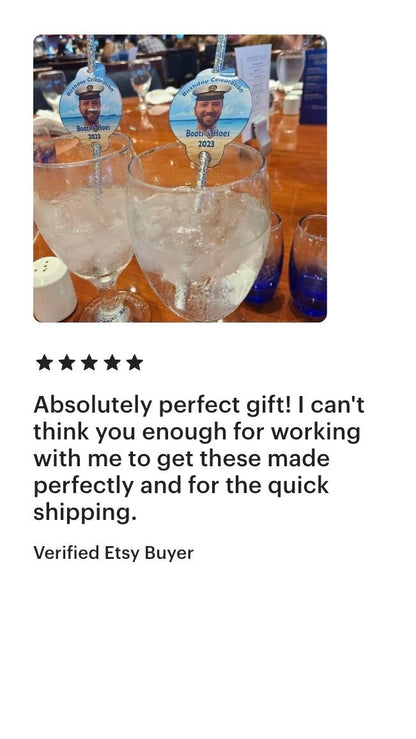Click the 'Boats & Hoes 2023' right tag text
Image resolution: width=416 pixels, height=739 pixels.
click(x=207, y=138)
